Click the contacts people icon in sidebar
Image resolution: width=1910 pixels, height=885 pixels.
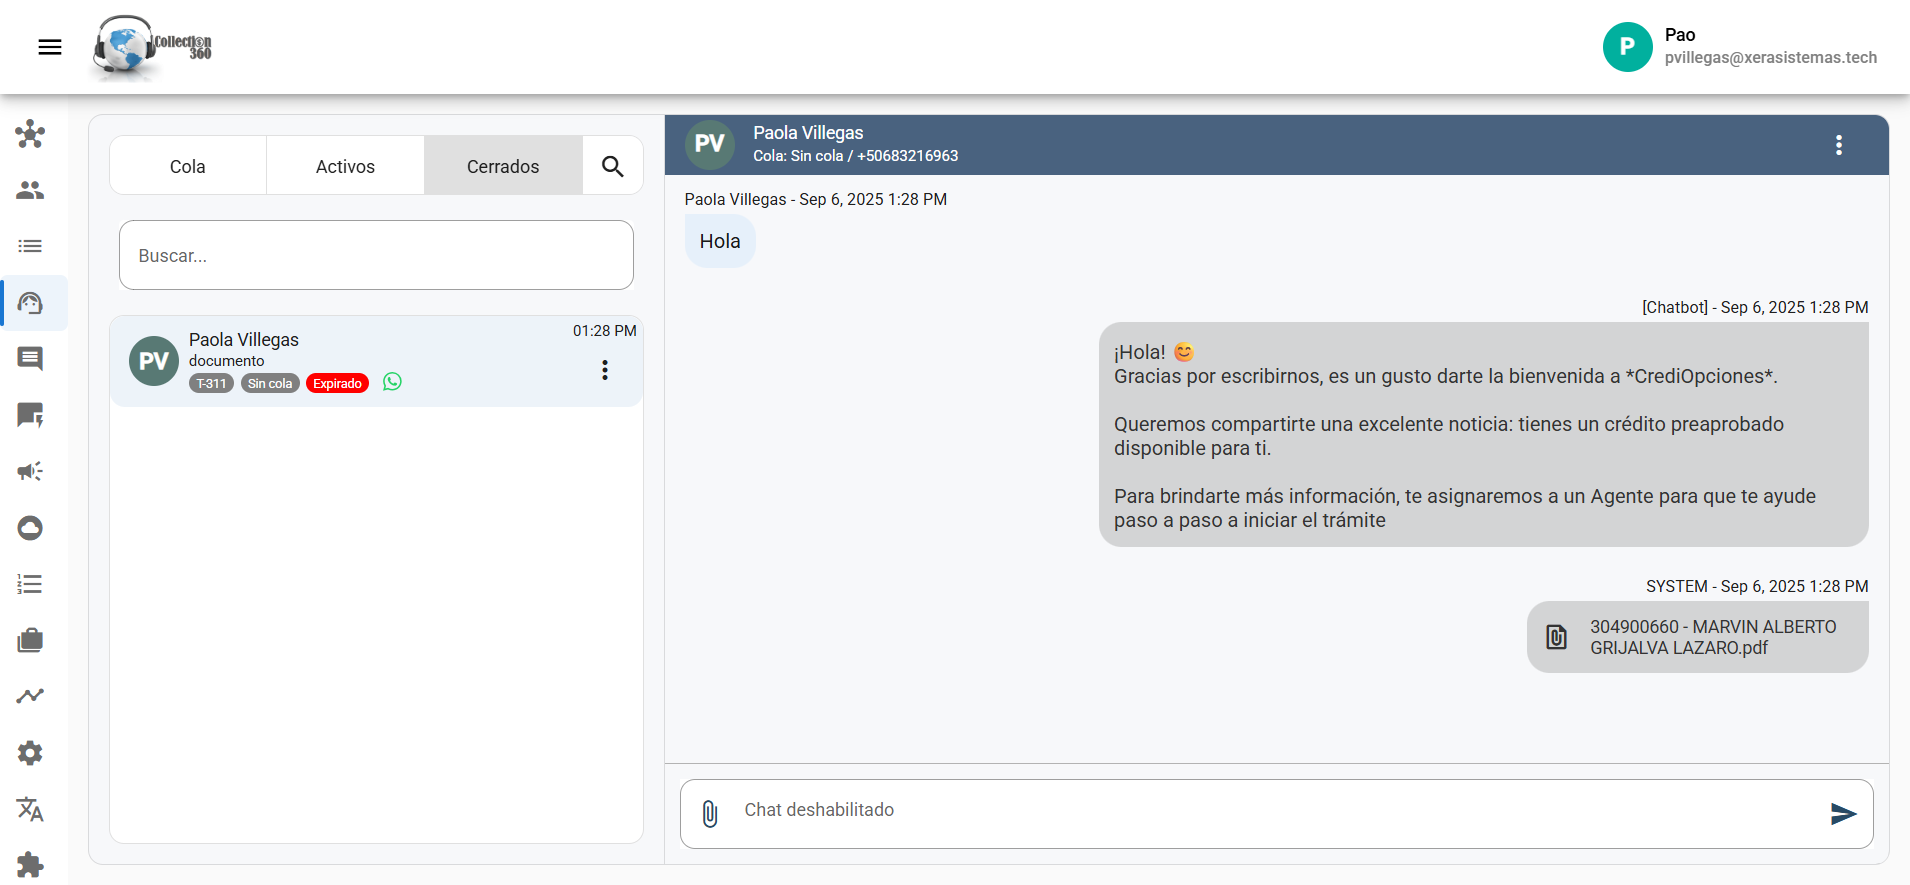click(30, 190)
